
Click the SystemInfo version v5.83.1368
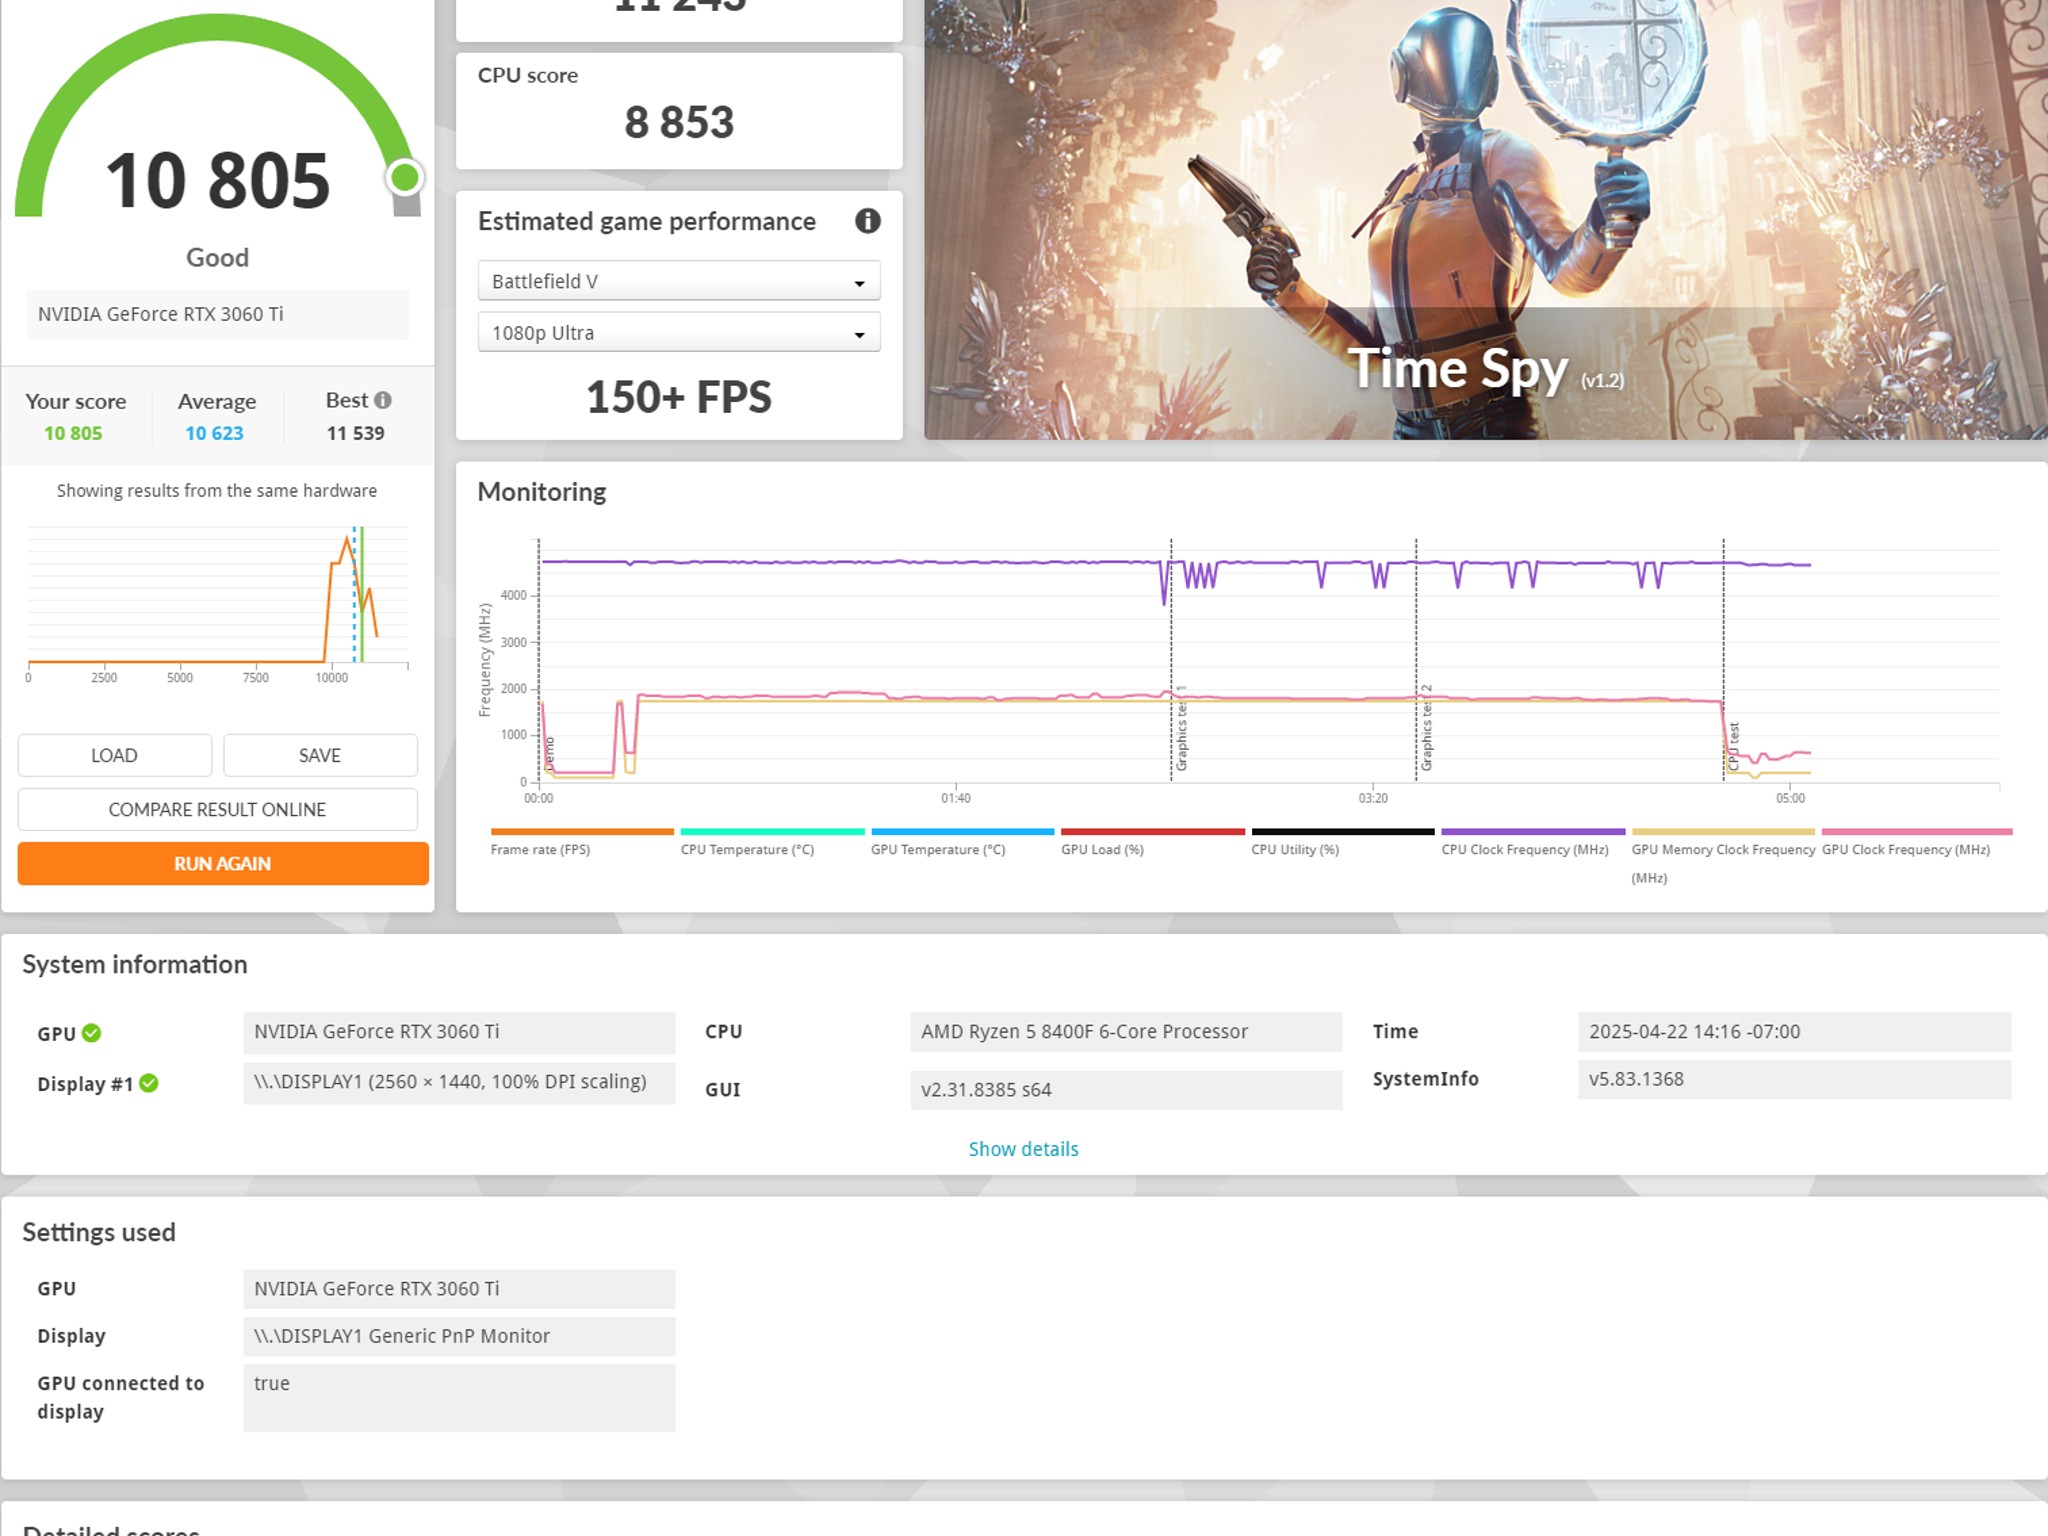[1794, 1079]
